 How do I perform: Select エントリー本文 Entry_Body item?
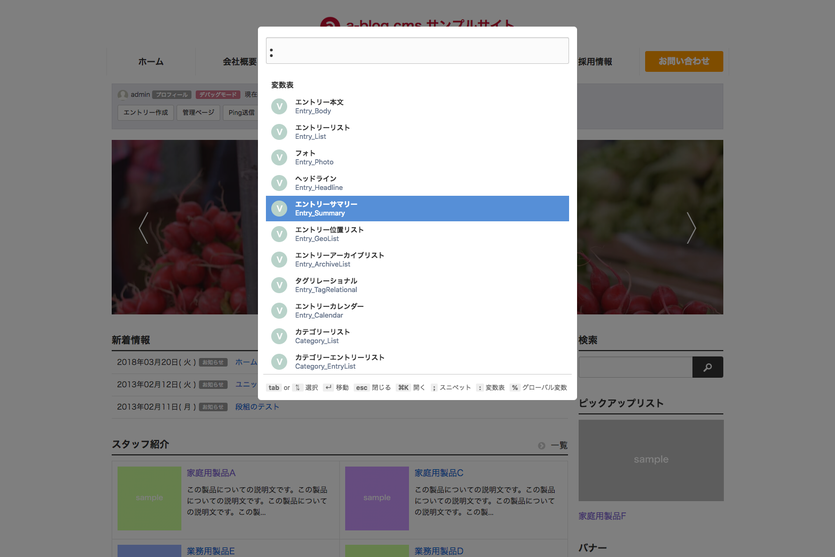pyautogui.click(x=418, y=107)
